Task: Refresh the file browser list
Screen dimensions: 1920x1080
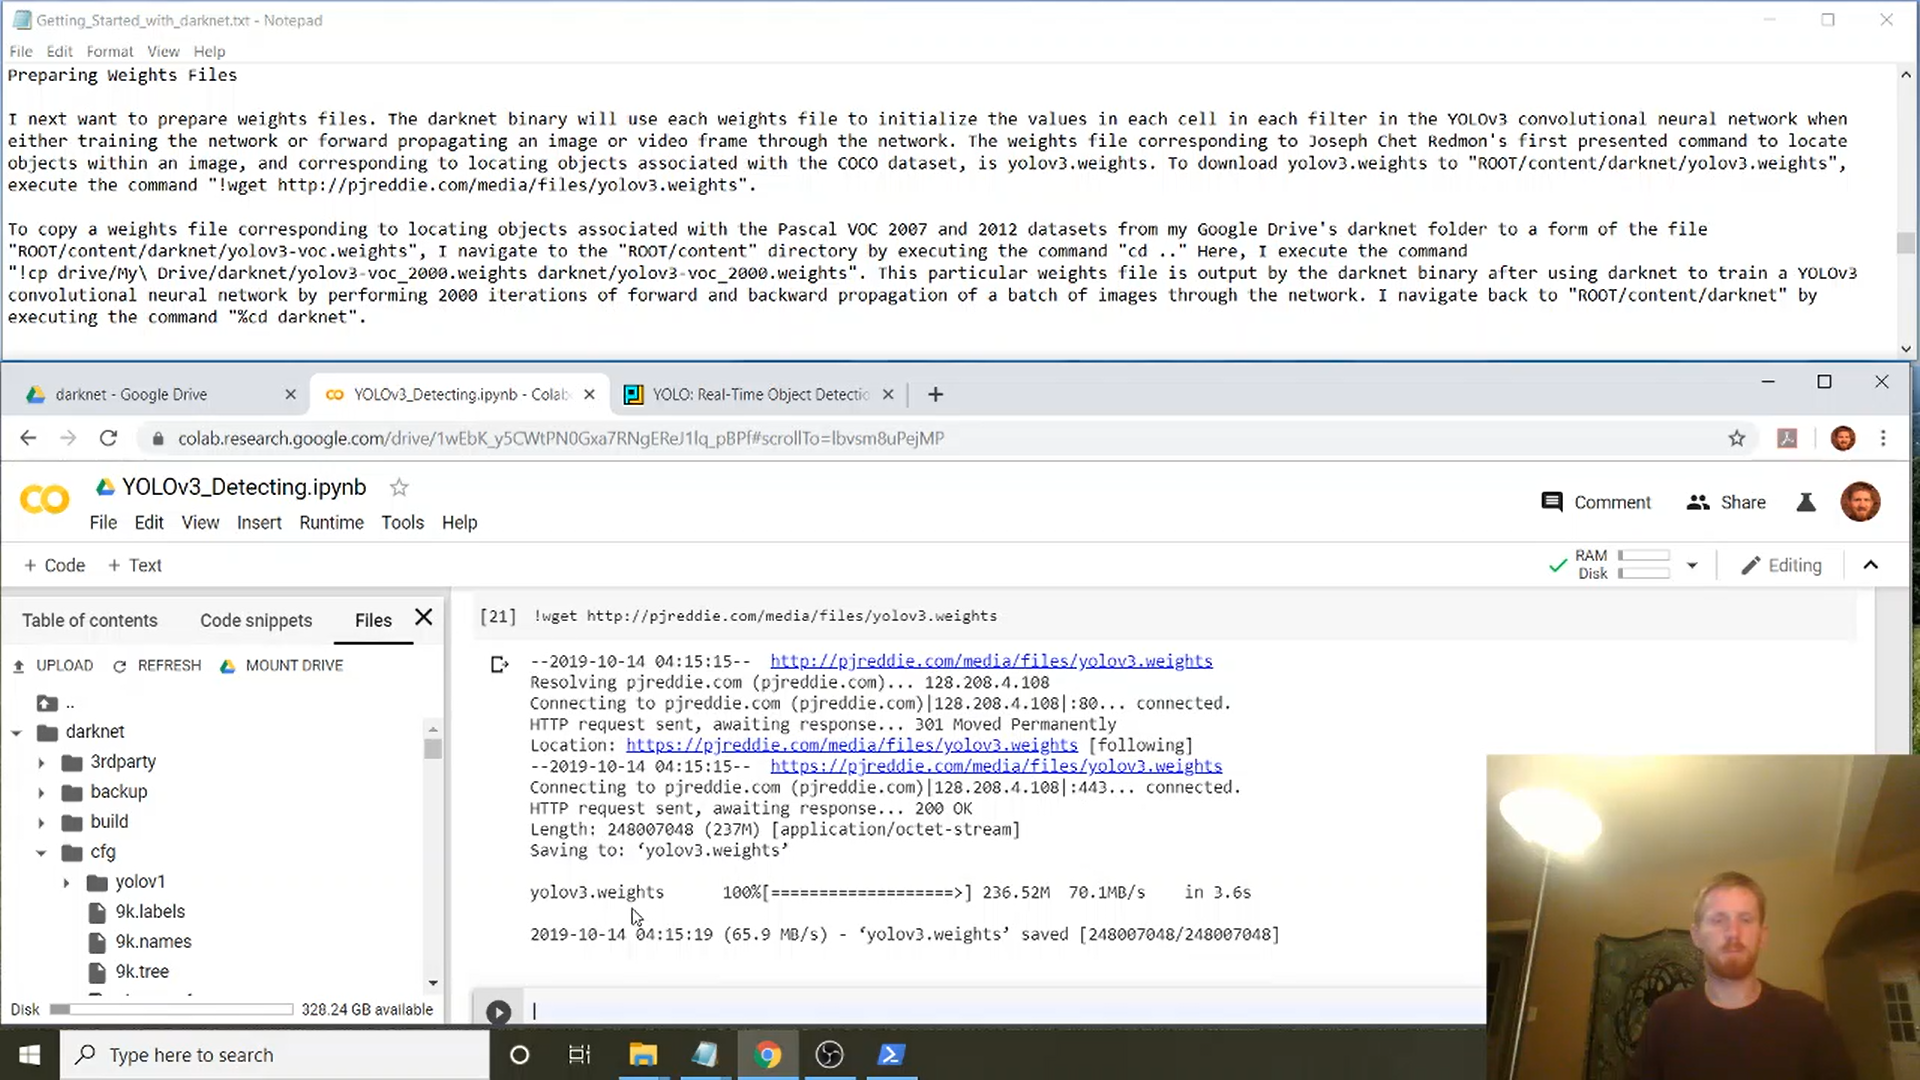Action: [157, 666]
